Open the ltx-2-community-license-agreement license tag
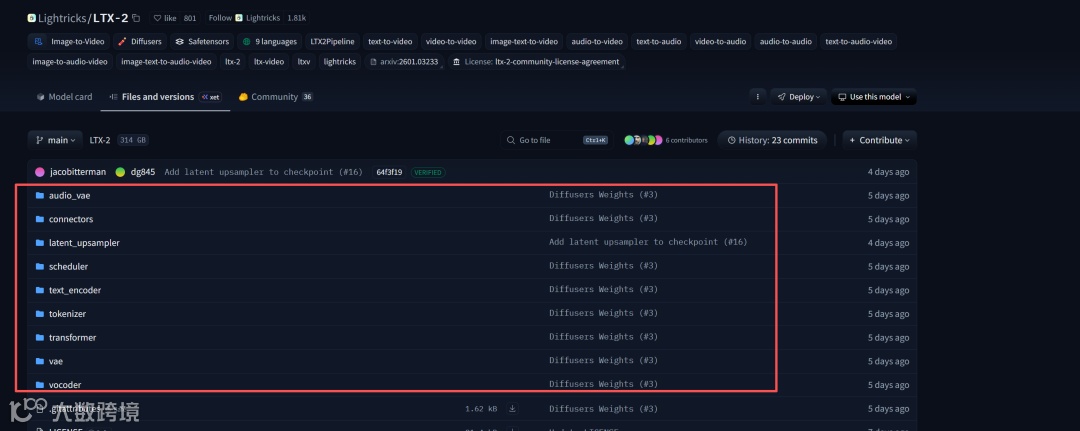Image resolution: width=1080 pixels, height=431 pixels. coord(537,62)
